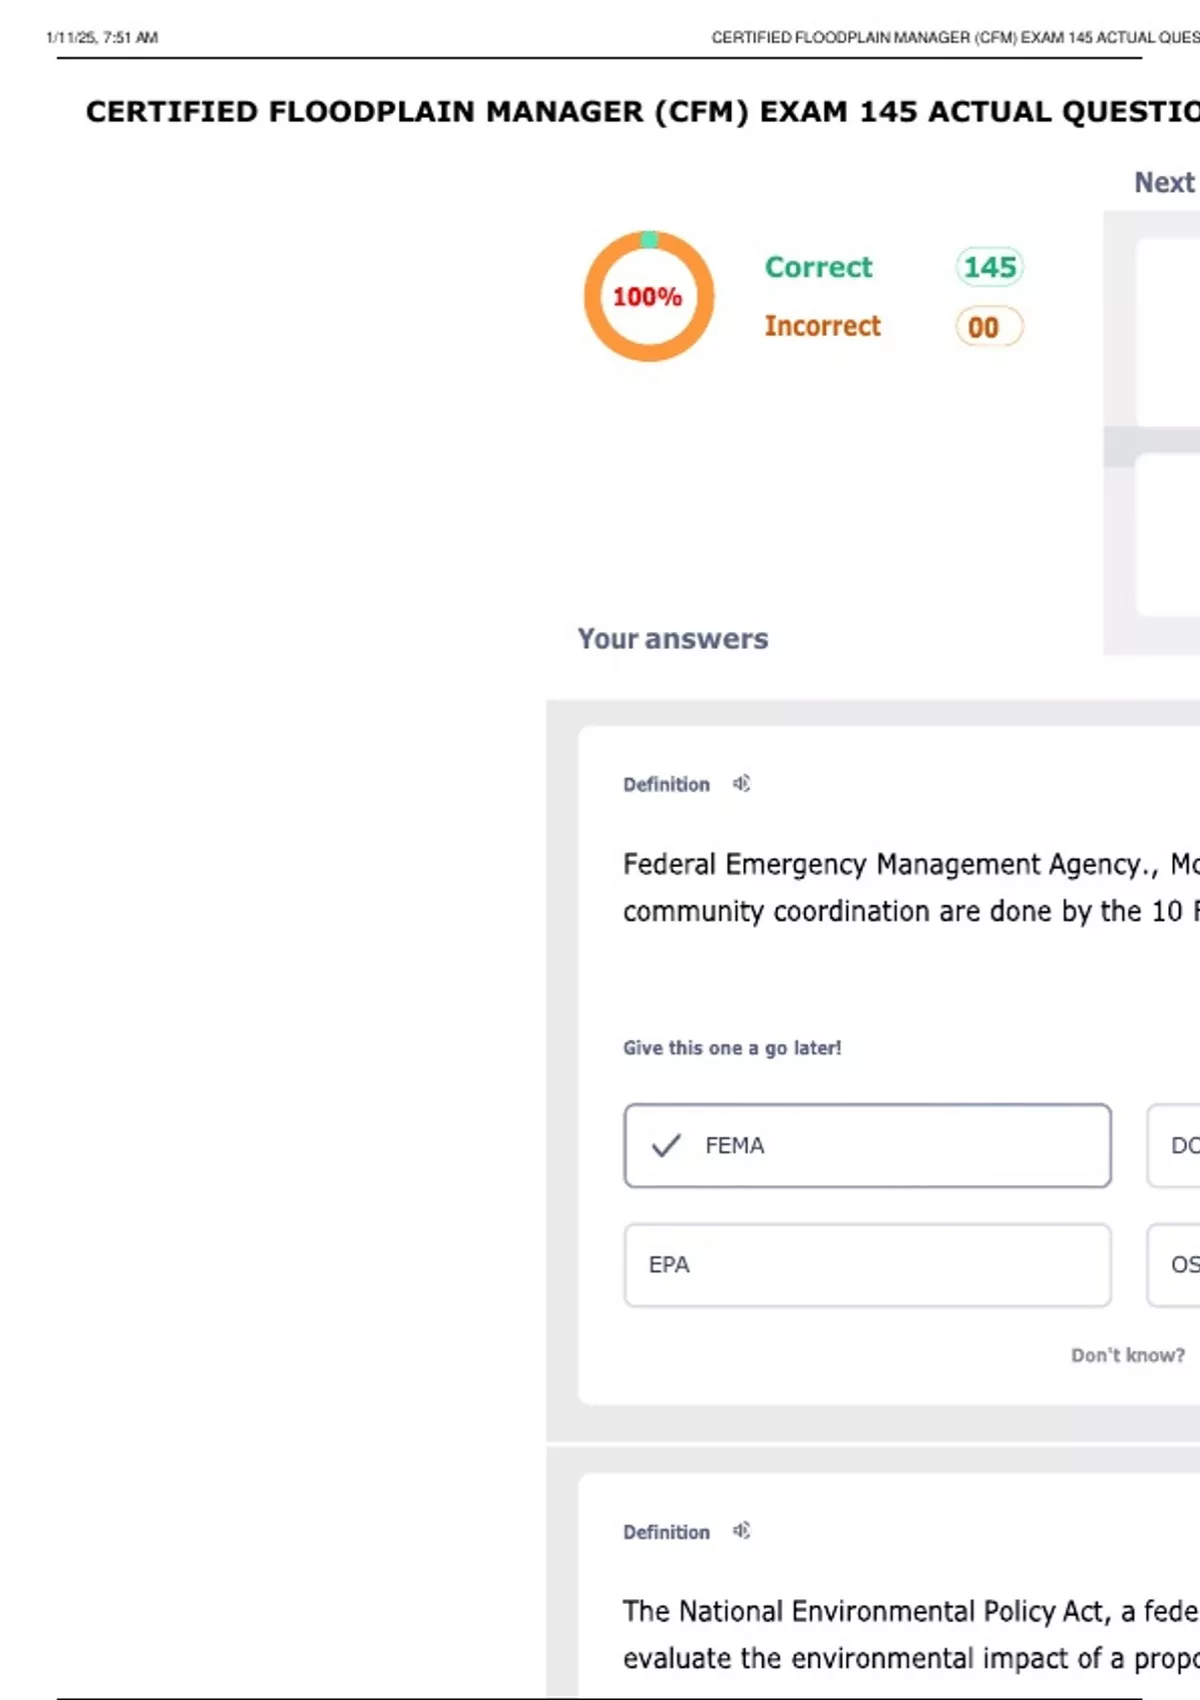The height and width of the screenshot is (1700, 1200).
Task: Select the EPA answer option
Action: 867,1265
